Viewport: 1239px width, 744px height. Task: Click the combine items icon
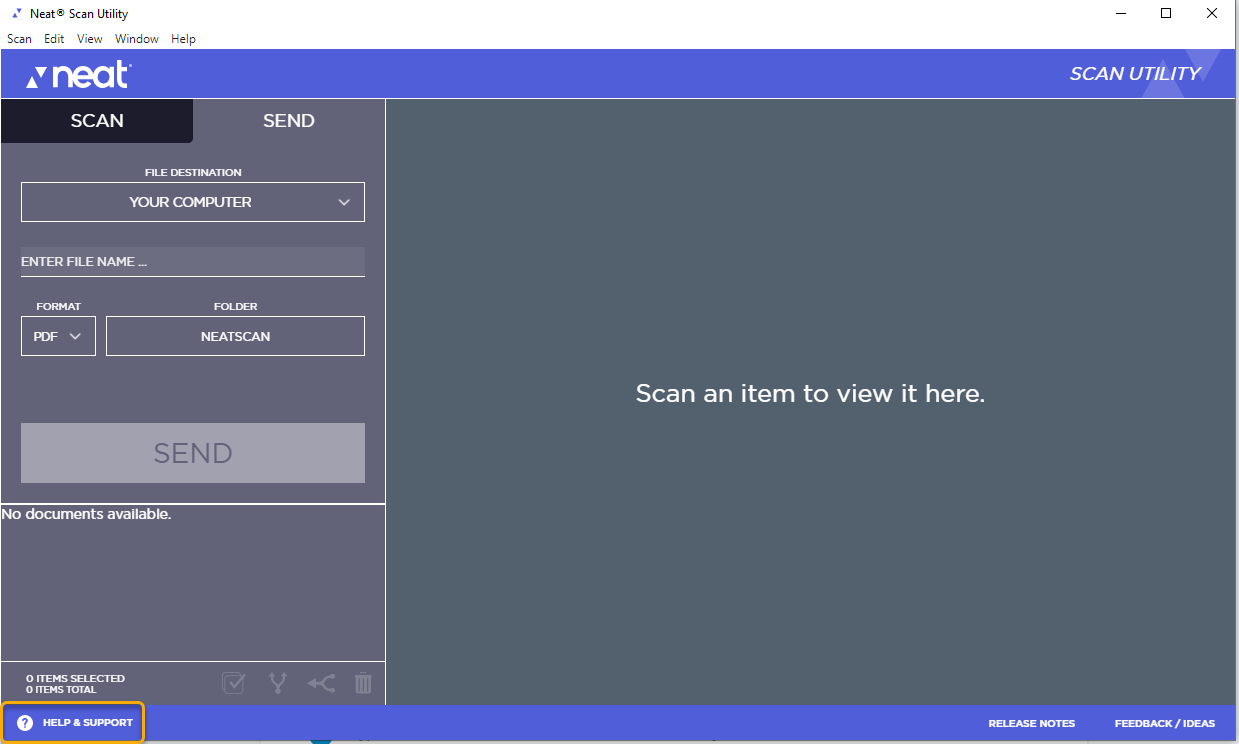pyautogui.click(x=321, y=683)
